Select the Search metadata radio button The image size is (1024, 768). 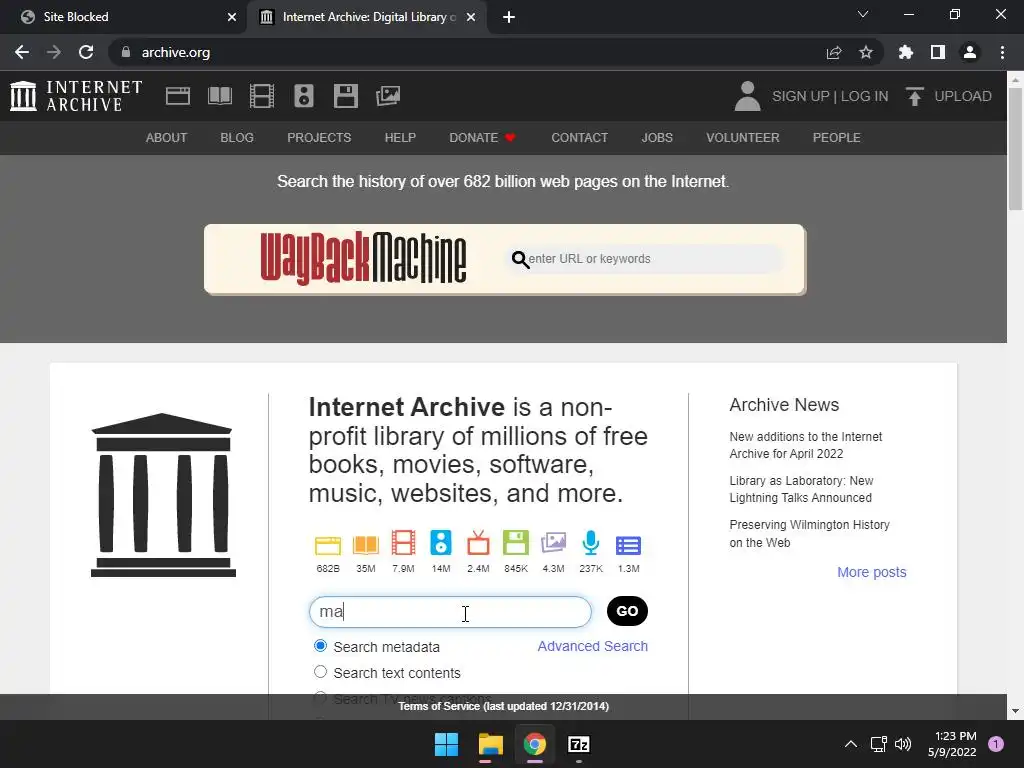[320, 646]
